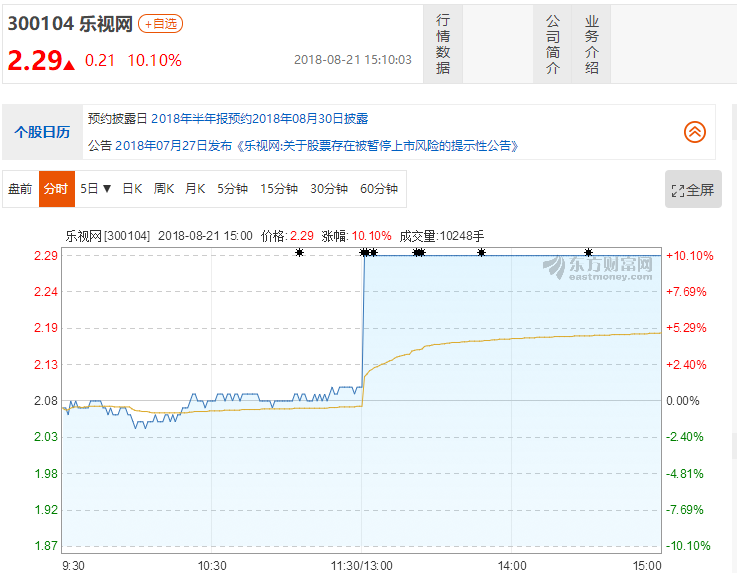Screen dimensions: 737x573
Task: Show the 月K monthly chart
Action: (195, 188)
